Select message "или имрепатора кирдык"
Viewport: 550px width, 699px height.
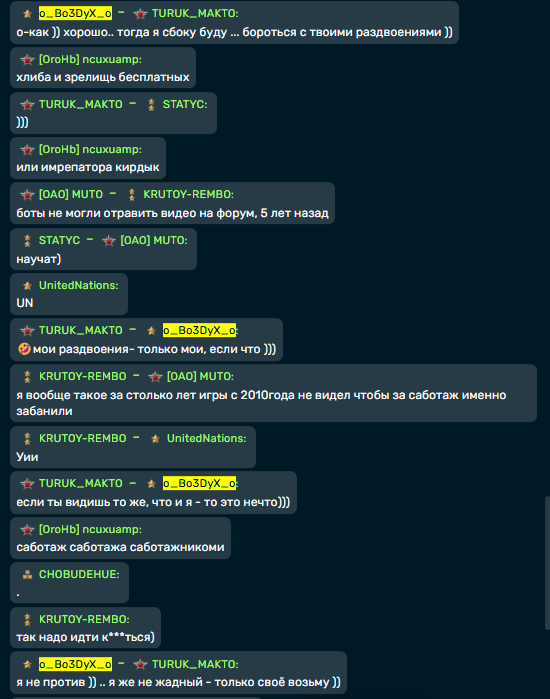point(88,168)
